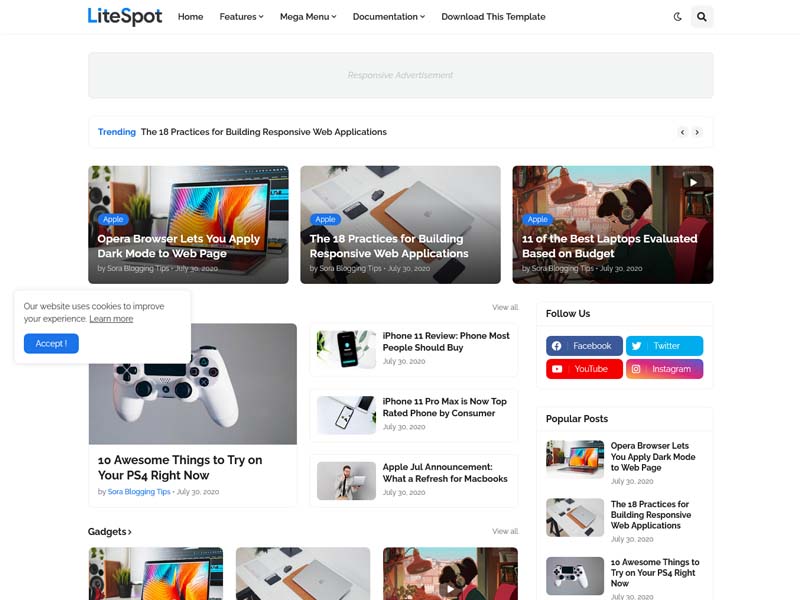Image resolution: width=800 pixels, height=600 pixels.
Task: Click View all beside Gadgets
Action: click(505, 532)
